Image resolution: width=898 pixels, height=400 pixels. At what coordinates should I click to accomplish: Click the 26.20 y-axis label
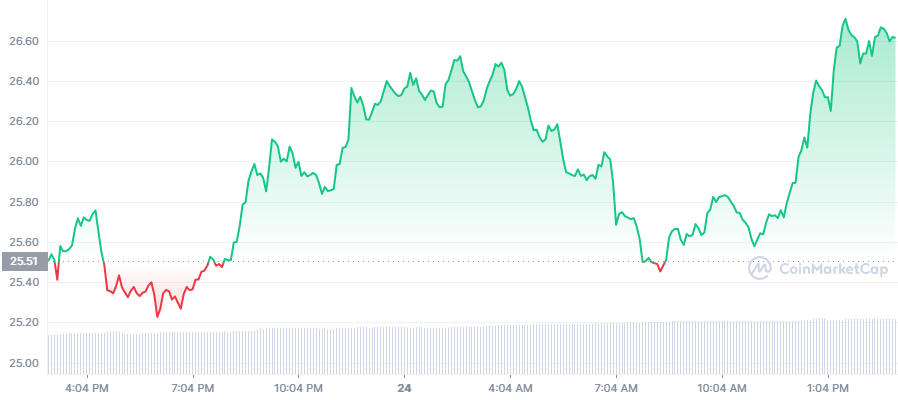pyautogui.click(x=22, y=121)
